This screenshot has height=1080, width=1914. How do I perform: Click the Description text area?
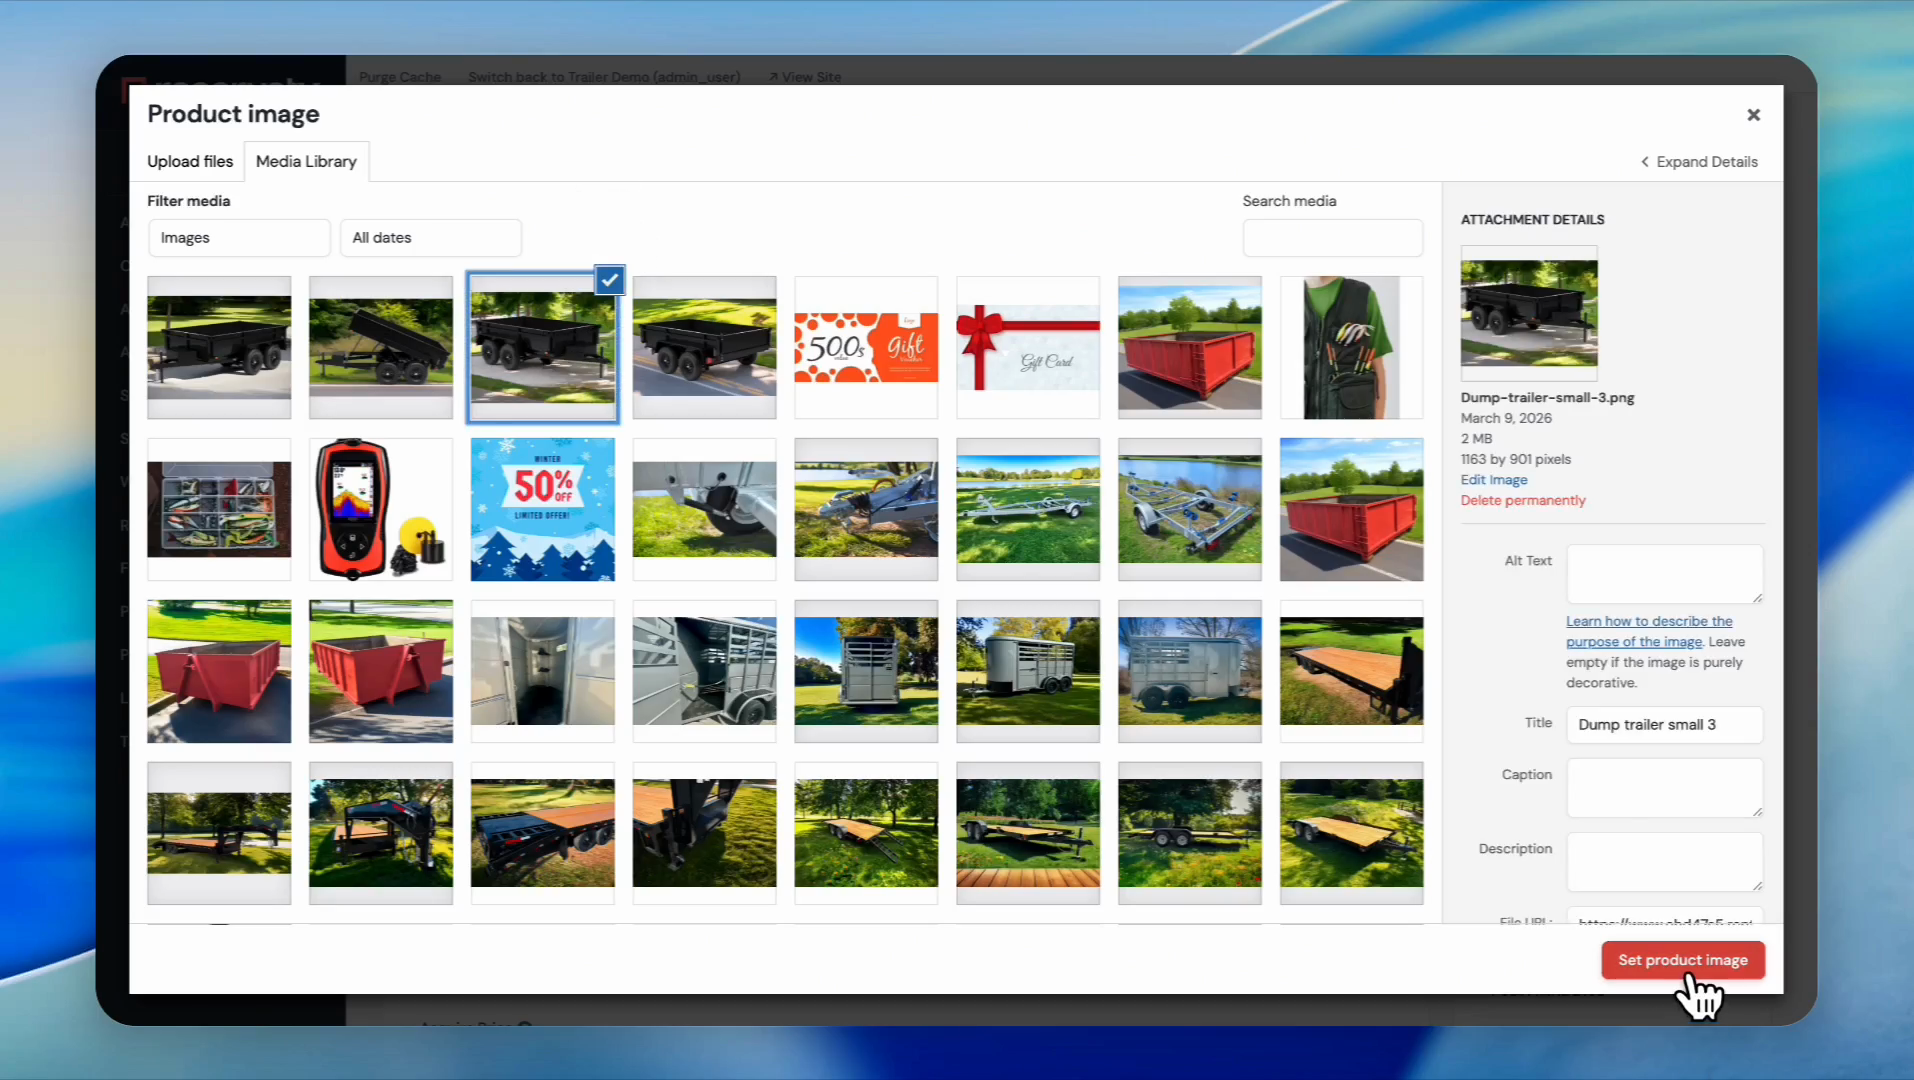[1664, 862]
